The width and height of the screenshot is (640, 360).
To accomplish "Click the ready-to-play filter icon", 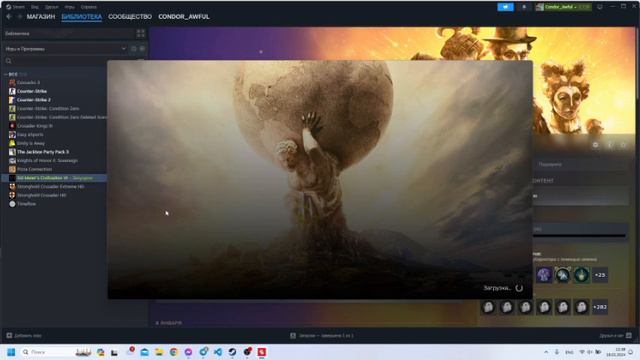I will pyautogui.click(x=142, y=49).
